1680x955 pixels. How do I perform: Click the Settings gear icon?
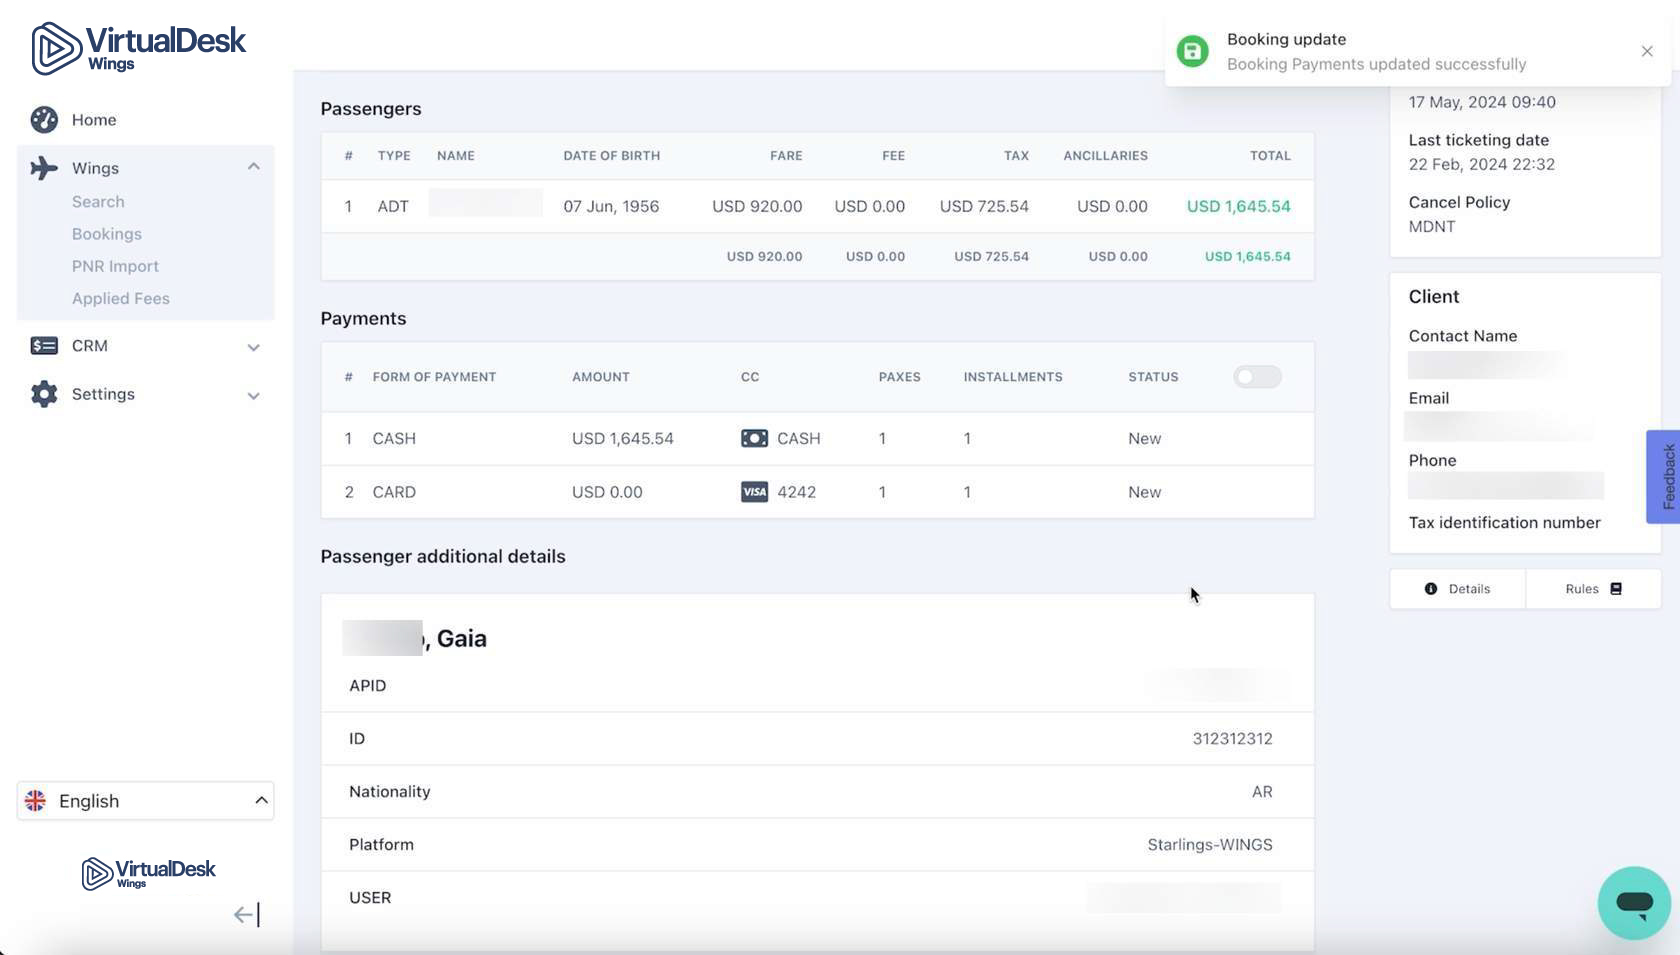(44, 394)
